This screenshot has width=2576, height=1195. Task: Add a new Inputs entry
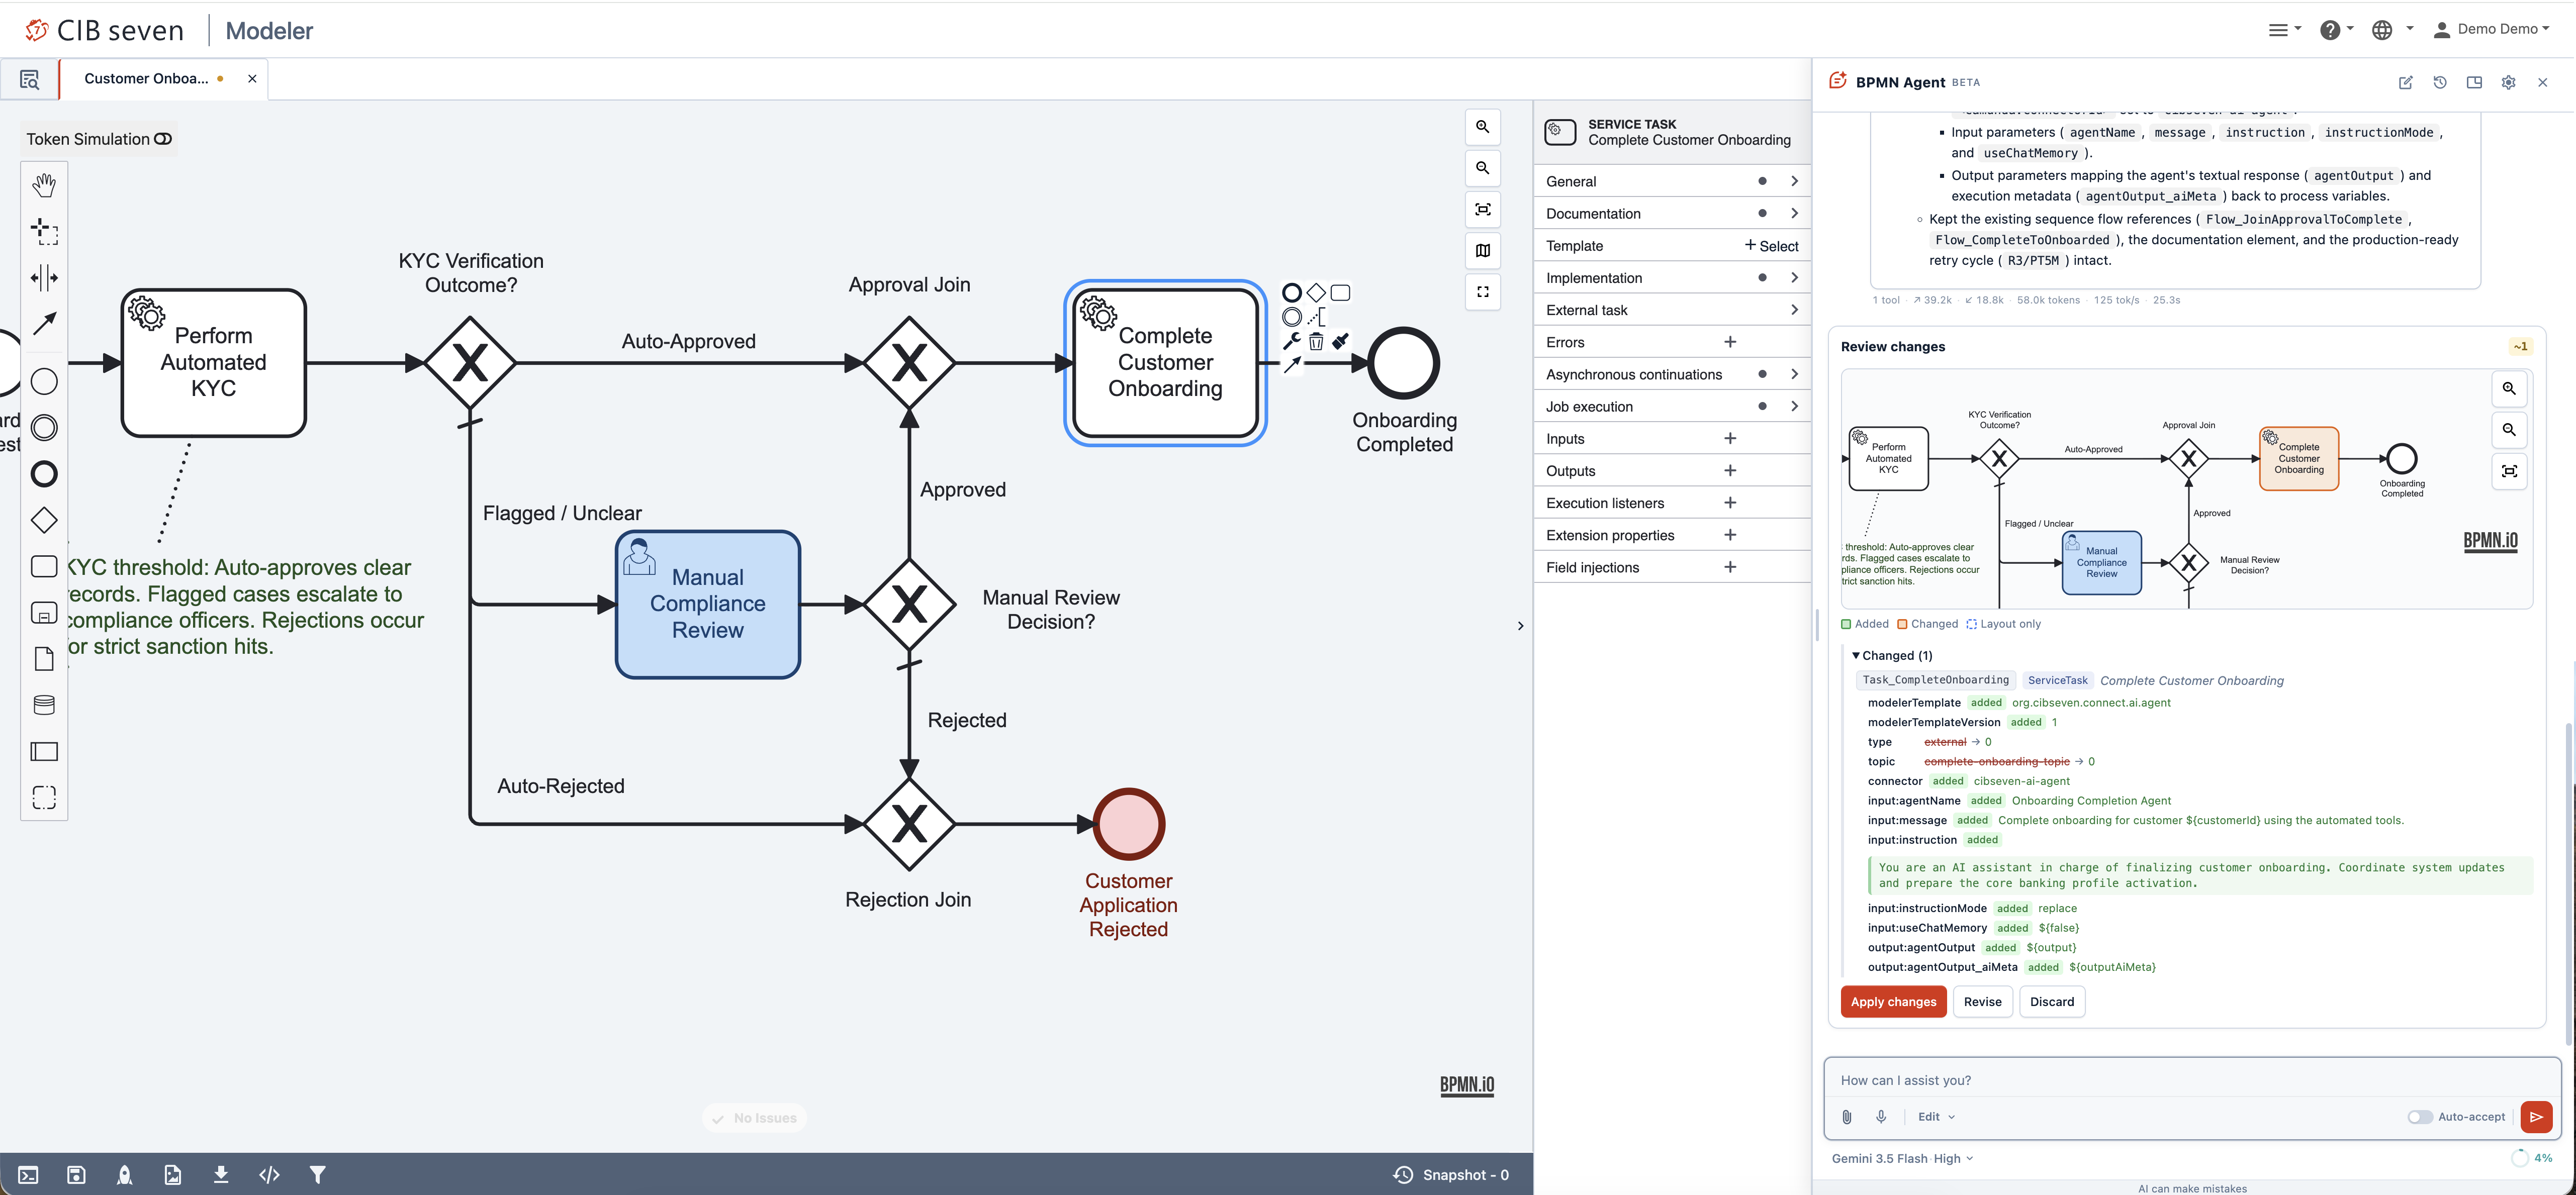pos(1730,439)
